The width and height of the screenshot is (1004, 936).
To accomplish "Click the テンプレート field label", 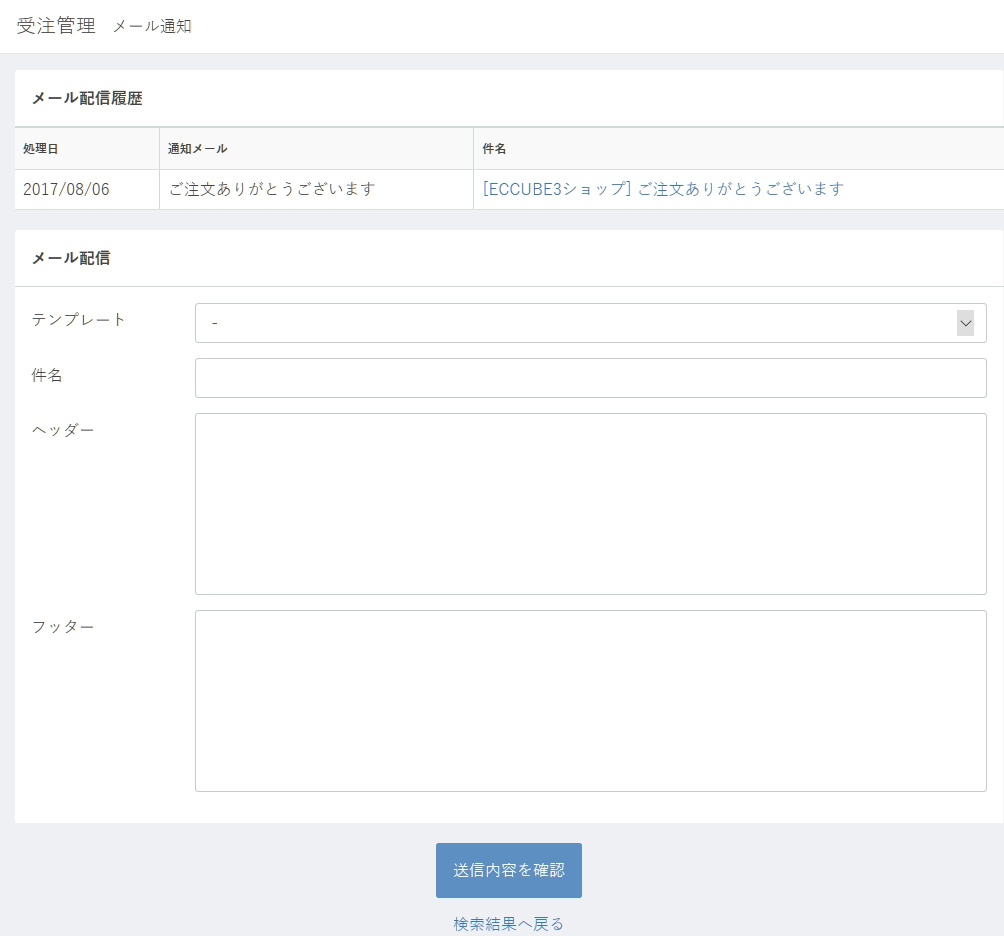I will coord(79,320).
